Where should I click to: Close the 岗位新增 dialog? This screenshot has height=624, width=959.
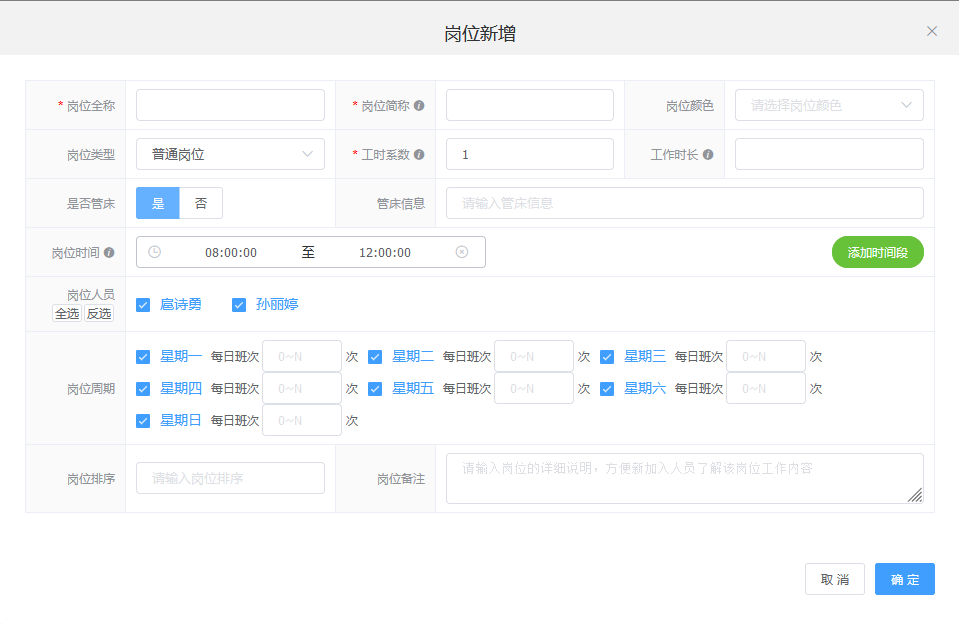pos(932,31)
